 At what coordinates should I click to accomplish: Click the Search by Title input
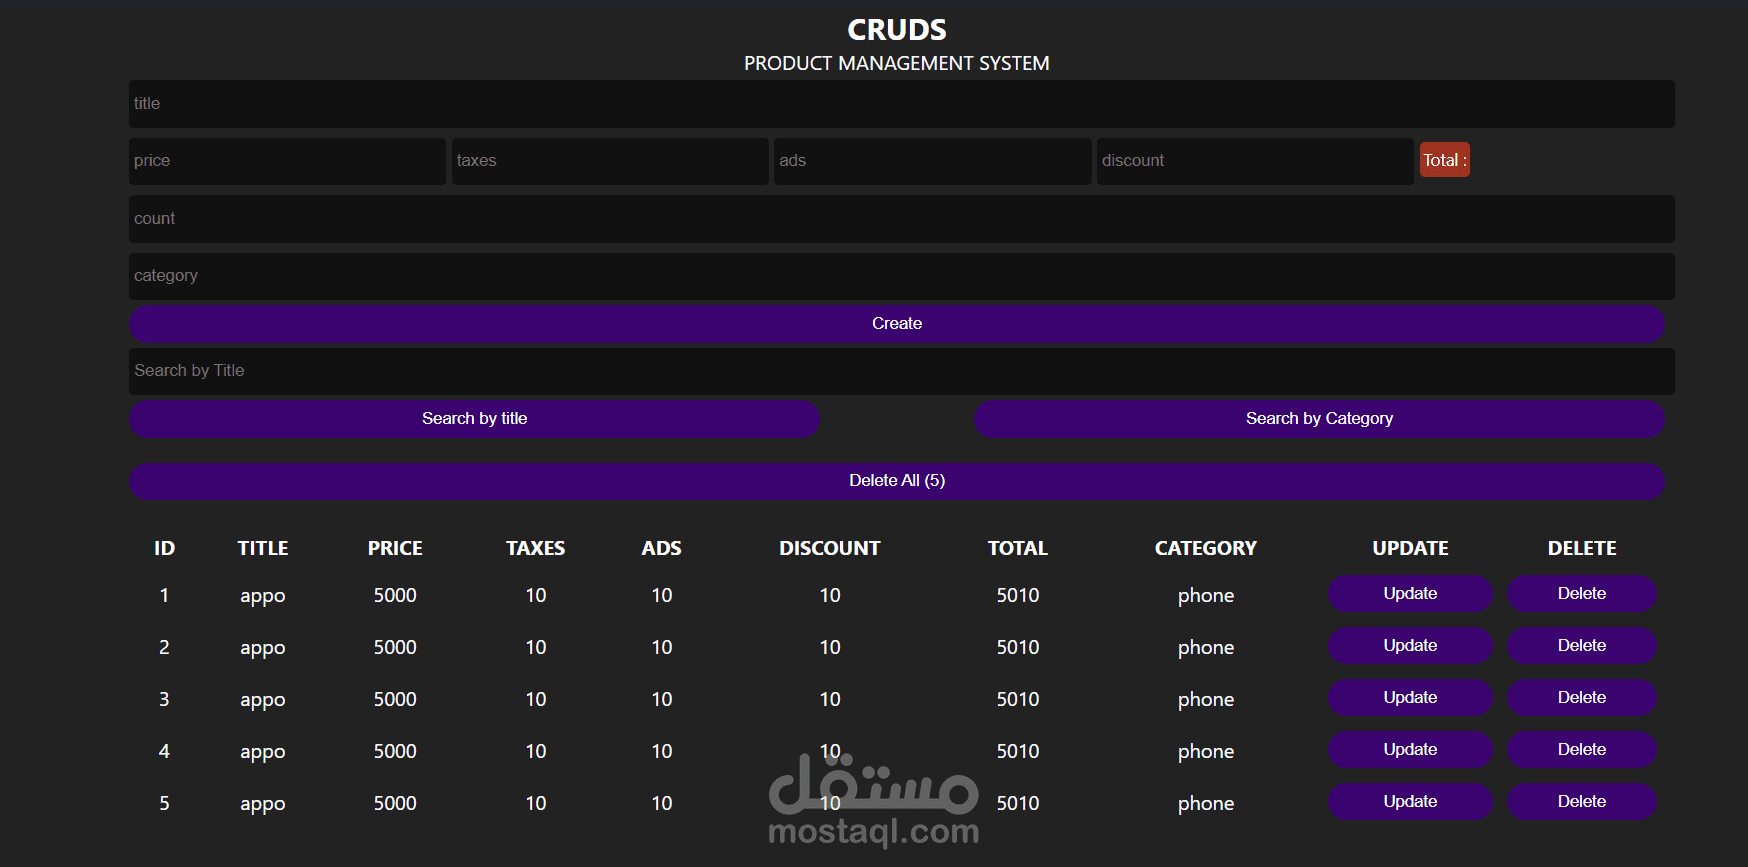pos(901,371)
